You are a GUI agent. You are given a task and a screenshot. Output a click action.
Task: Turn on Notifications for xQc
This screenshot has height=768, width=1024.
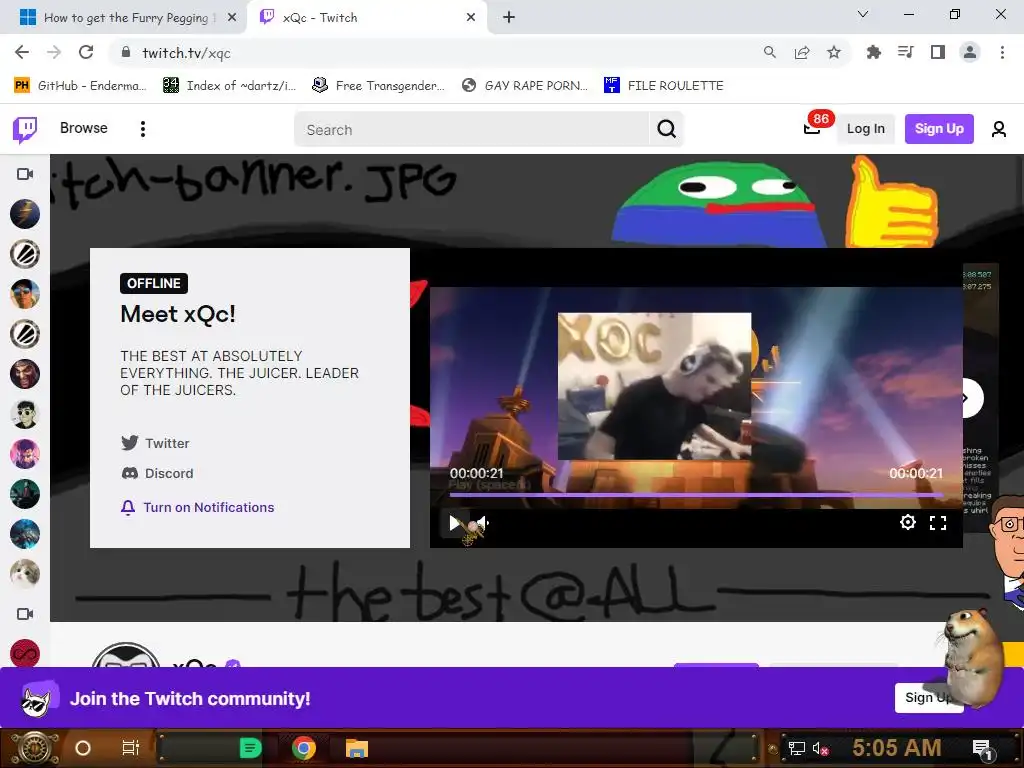pos(197,507)
